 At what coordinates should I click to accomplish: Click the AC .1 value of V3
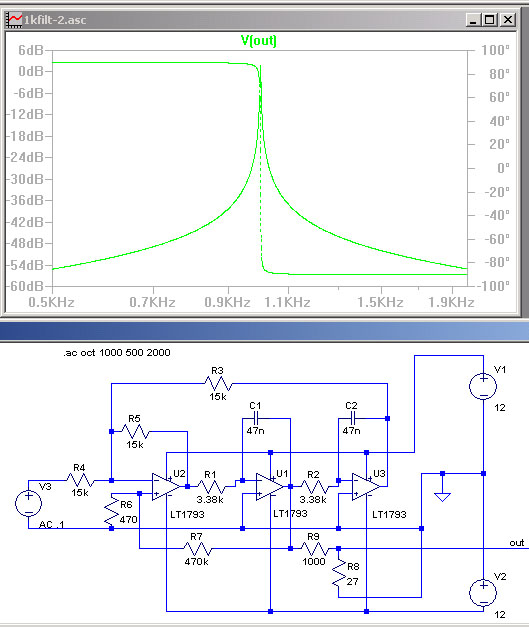[x=52, y=524]
